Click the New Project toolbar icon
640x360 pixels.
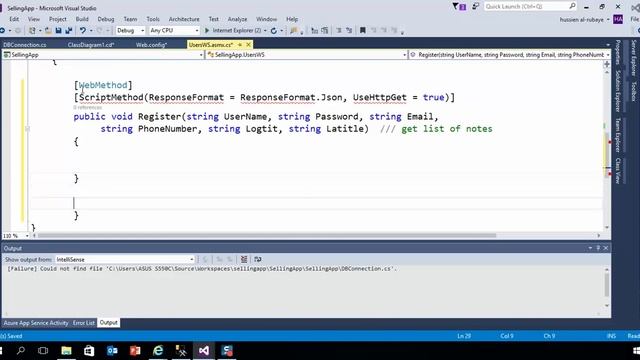[x=32, y=31]
